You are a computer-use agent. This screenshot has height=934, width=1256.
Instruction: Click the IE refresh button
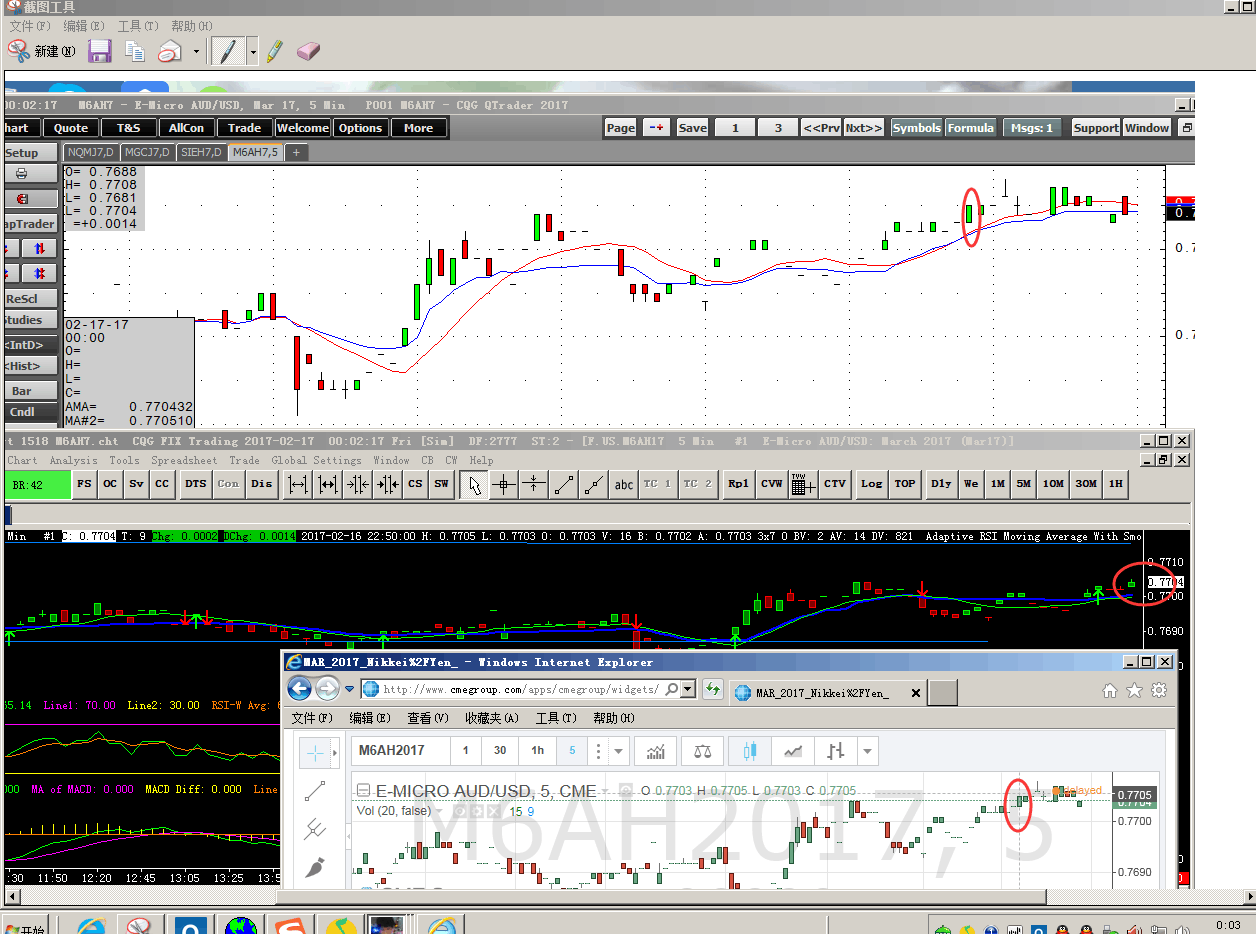click(713, 689)
